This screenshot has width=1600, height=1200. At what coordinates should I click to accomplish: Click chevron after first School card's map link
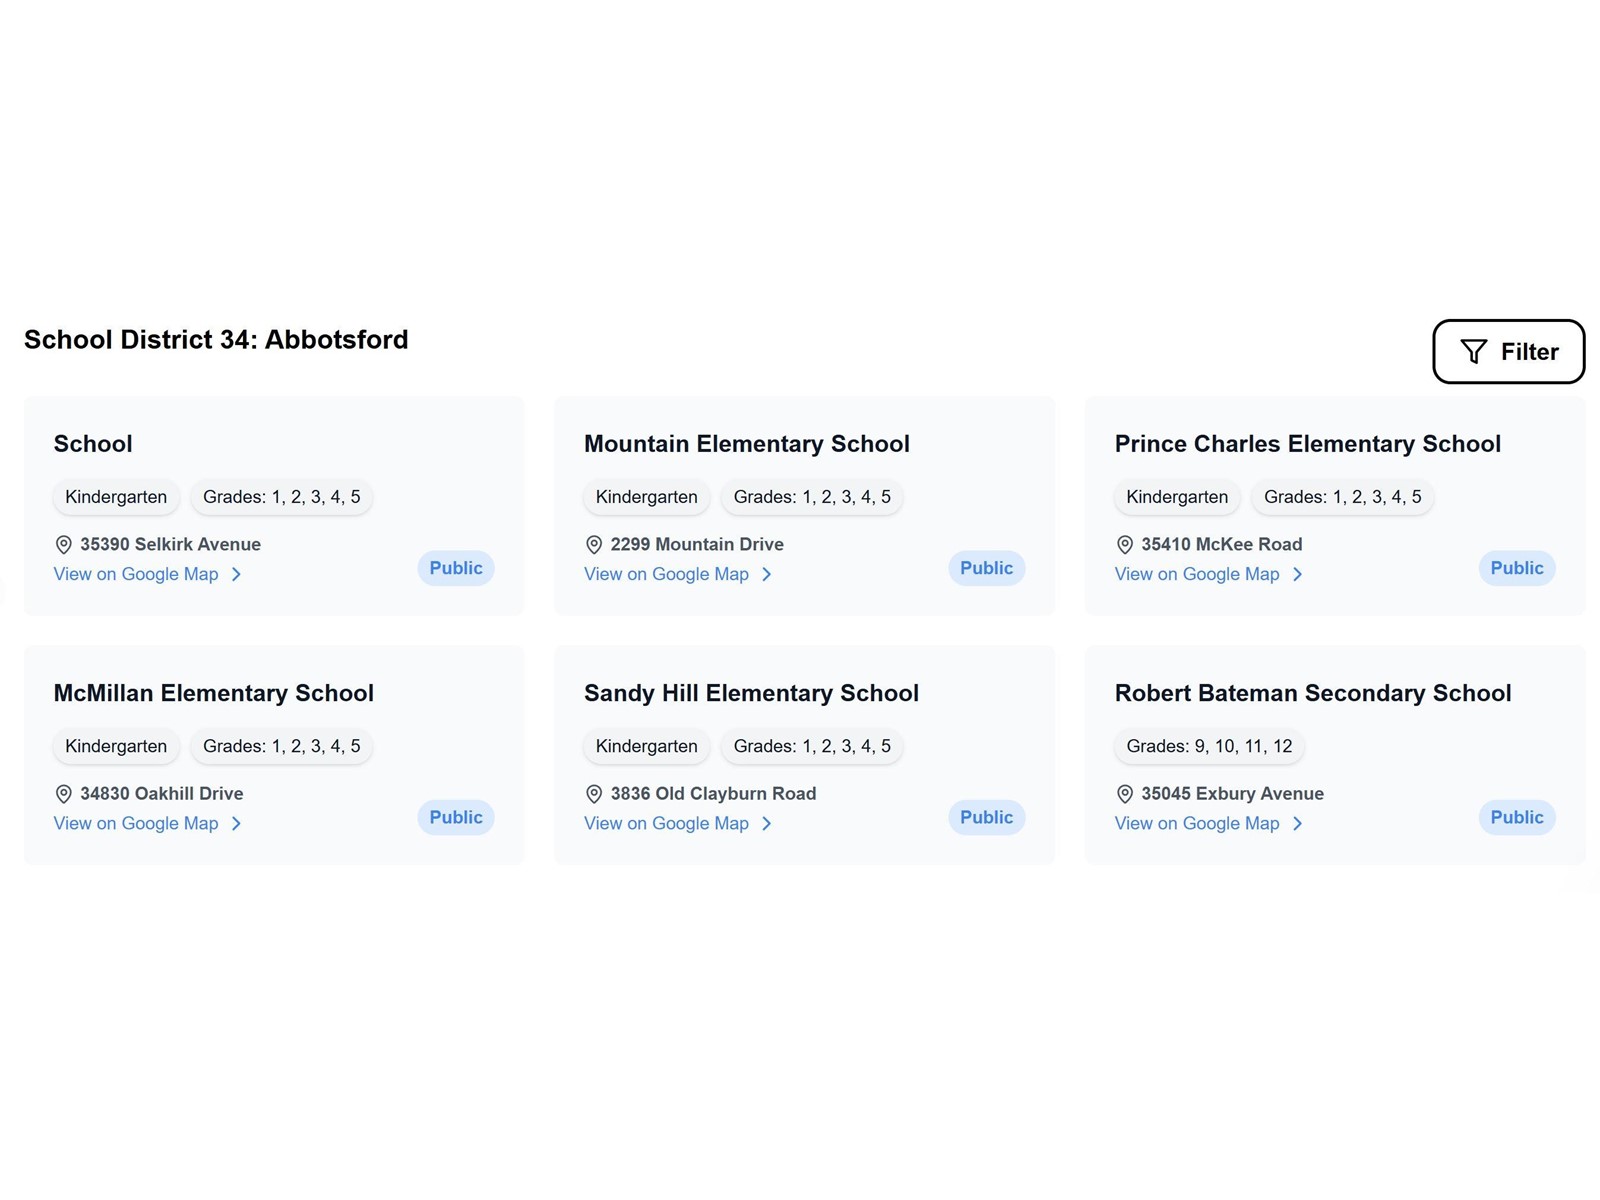[x=237, y=574]
